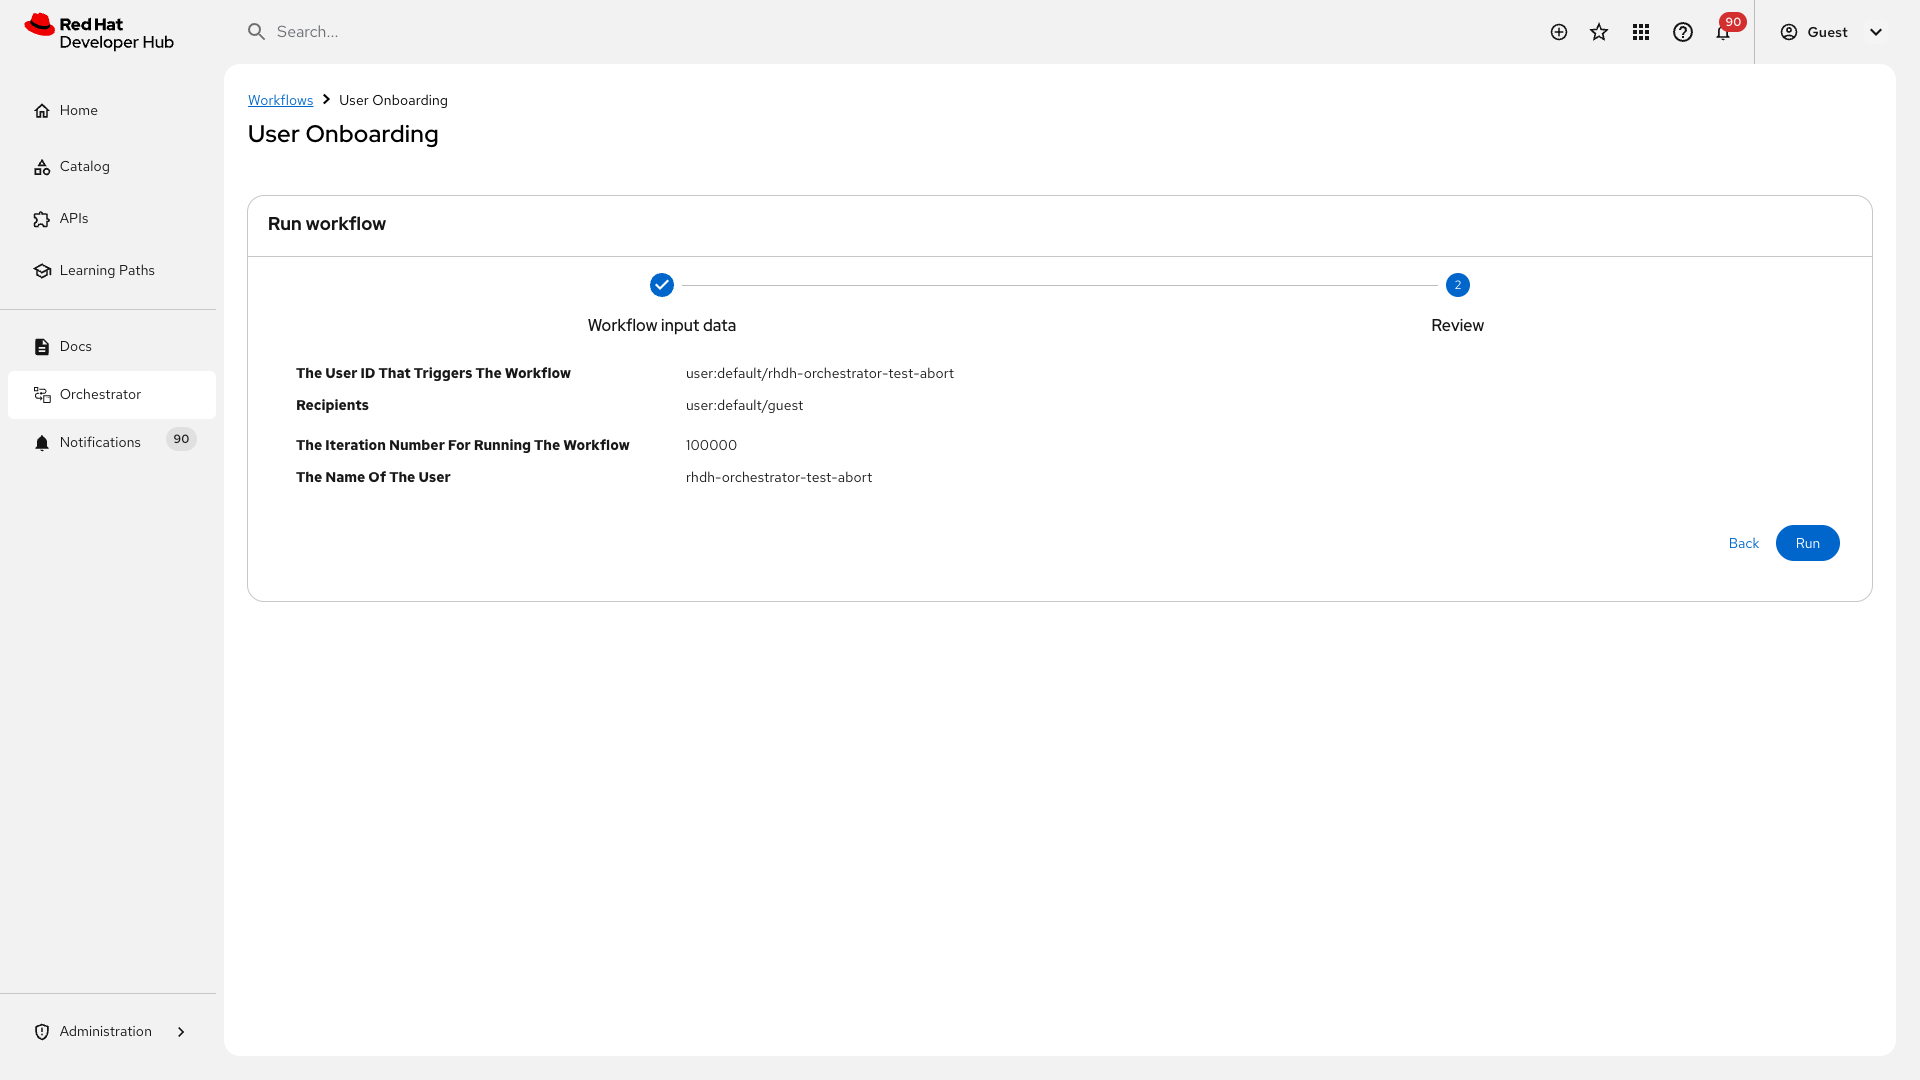This screenshot has height=1080, width=1920.
Task: Navigate to APIs in sidebar
Action: click(x=74, y=218)
